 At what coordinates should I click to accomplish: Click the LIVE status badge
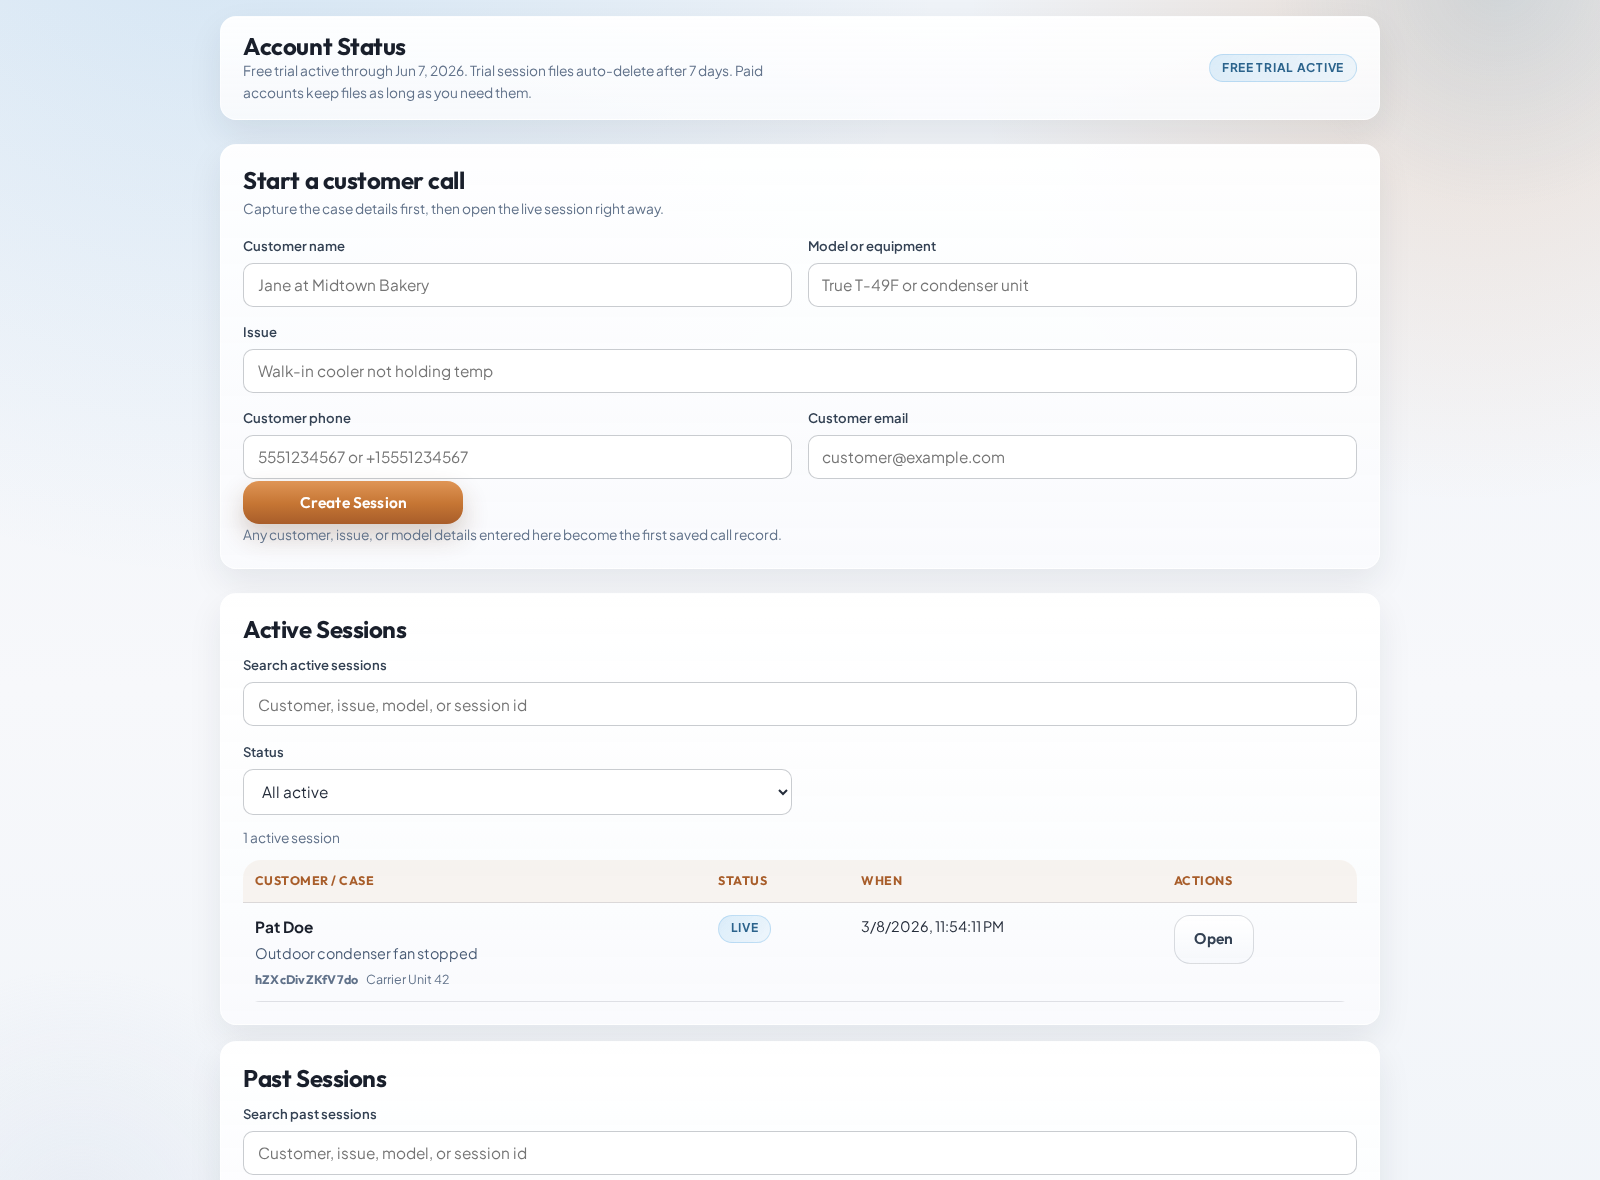[743, 928]
